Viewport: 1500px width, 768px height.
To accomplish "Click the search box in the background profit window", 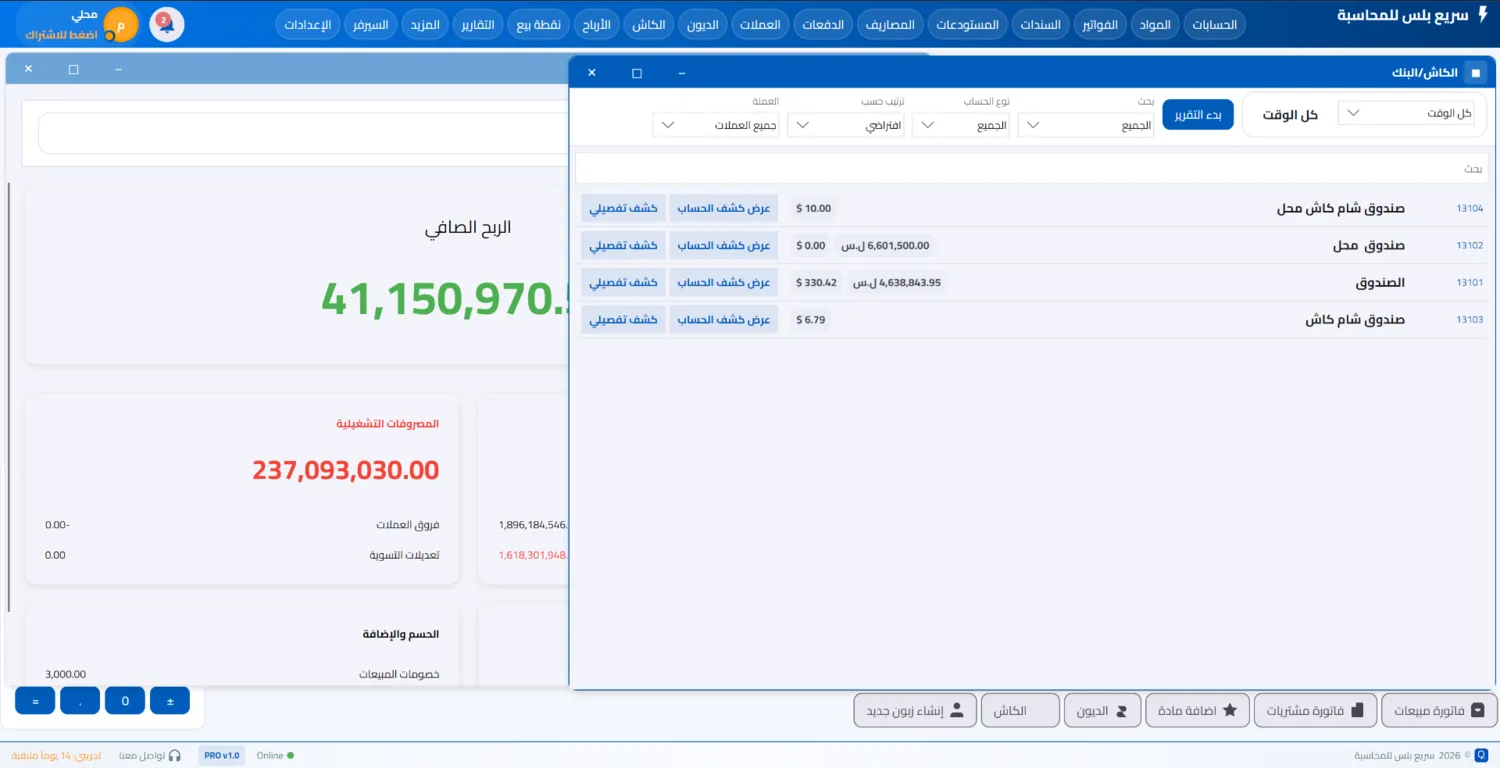I will pyautogui.click(x=303, y=133).
